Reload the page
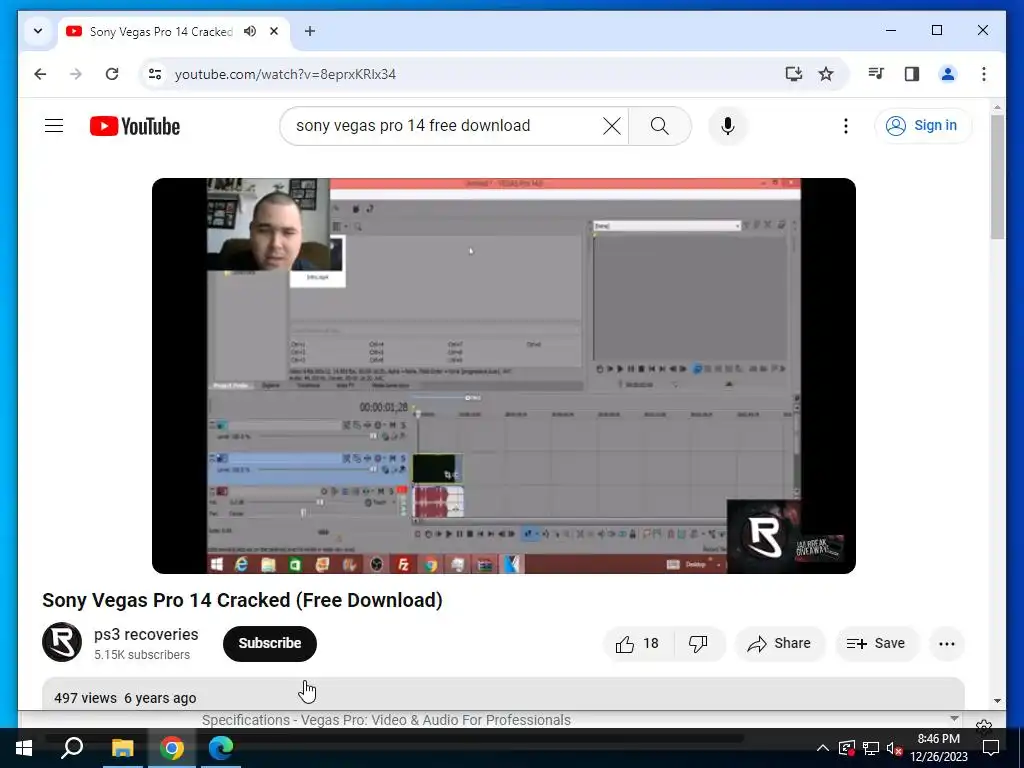 [x=112, y=74]
